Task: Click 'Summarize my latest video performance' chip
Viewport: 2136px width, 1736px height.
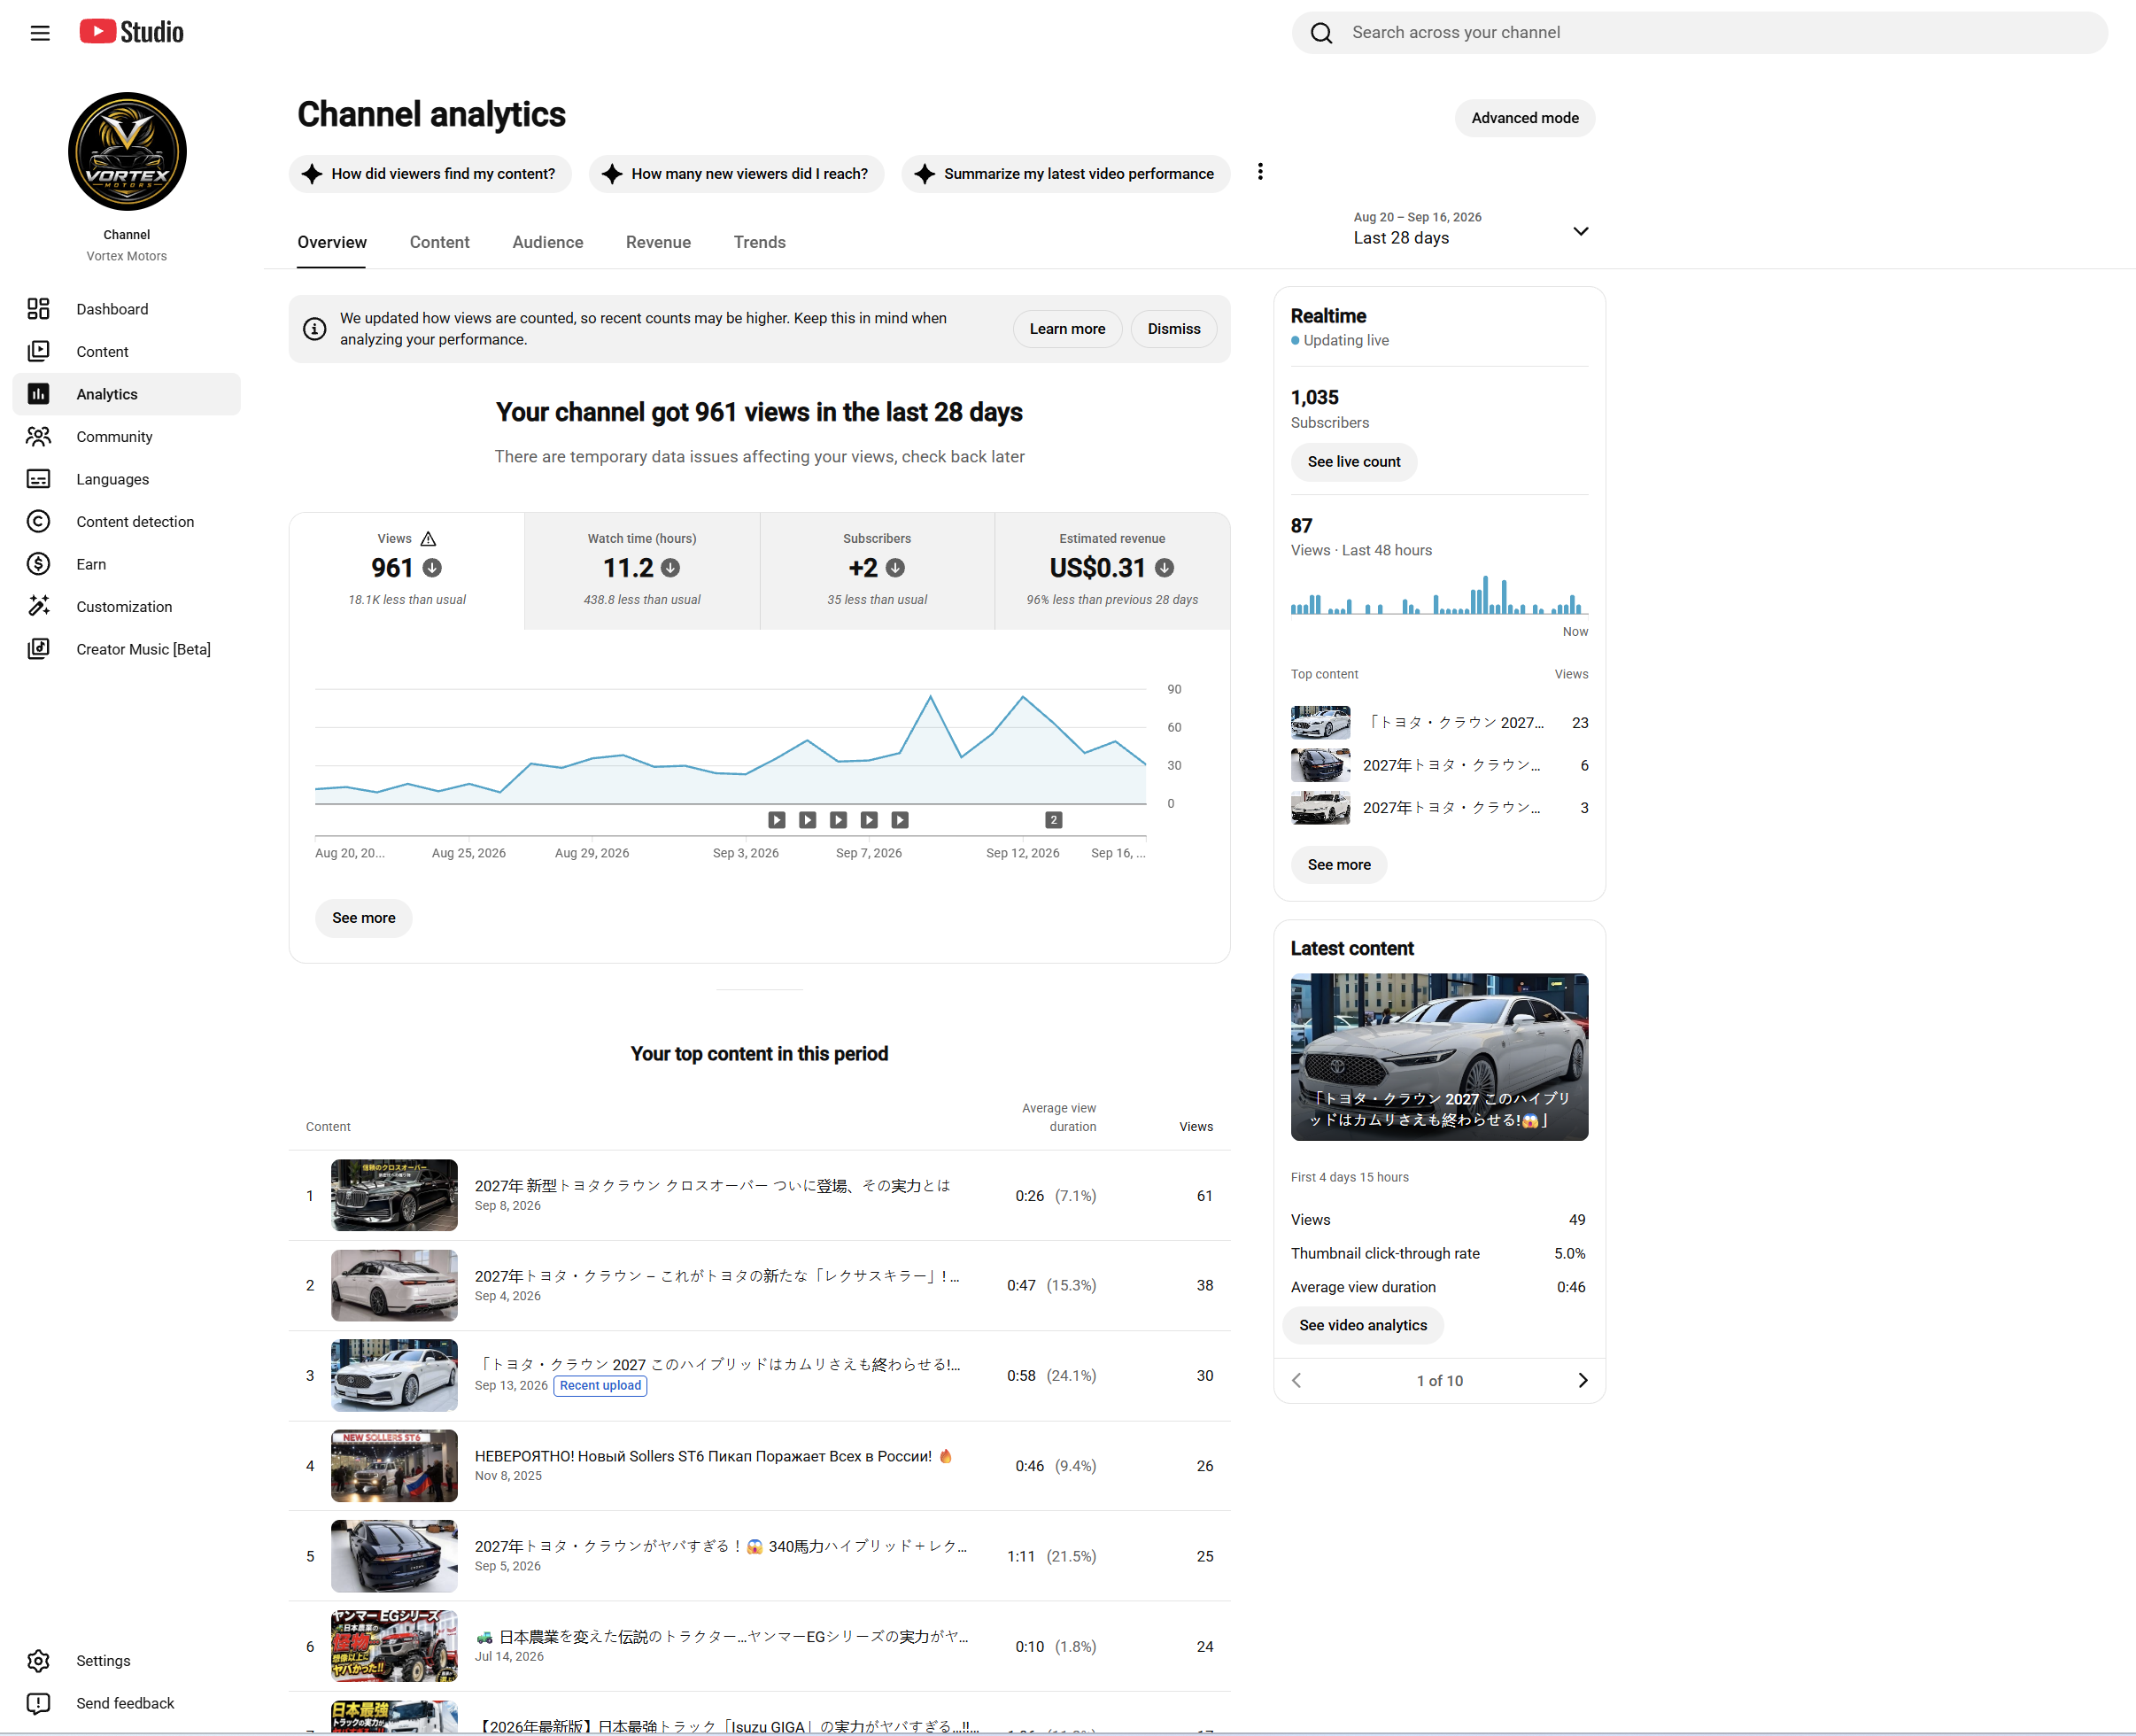Action: (1065, 174)
